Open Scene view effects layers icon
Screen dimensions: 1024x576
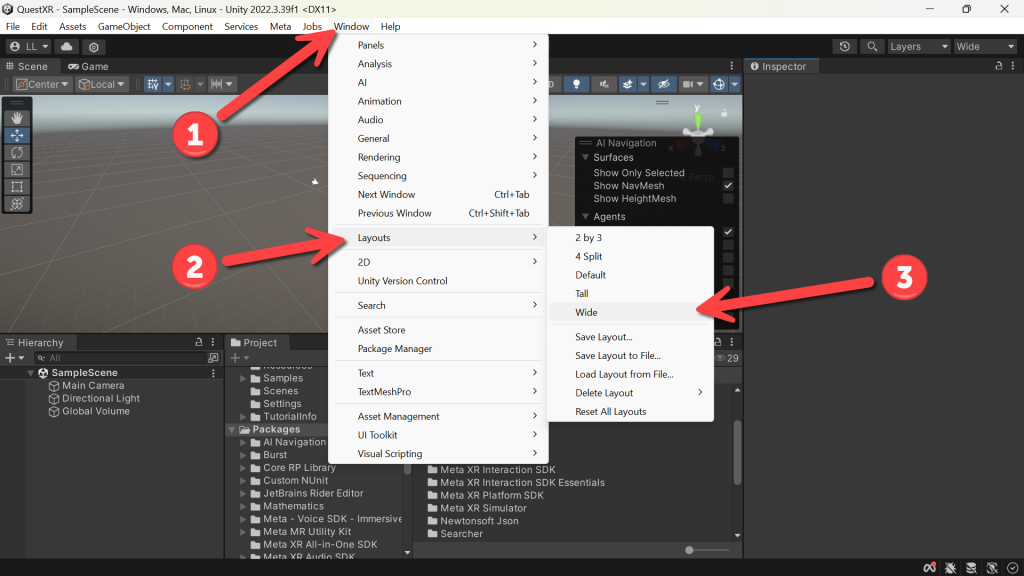[x=628, y=84]
